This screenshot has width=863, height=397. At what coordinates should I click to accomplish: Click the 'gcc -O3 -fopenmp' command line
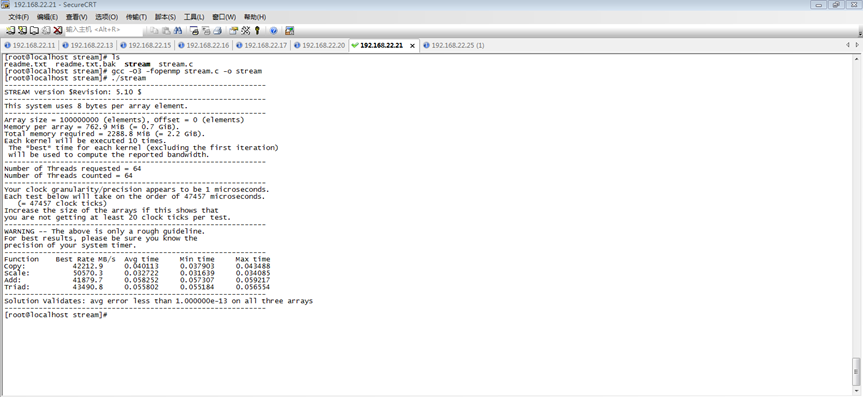click(133, 71)
